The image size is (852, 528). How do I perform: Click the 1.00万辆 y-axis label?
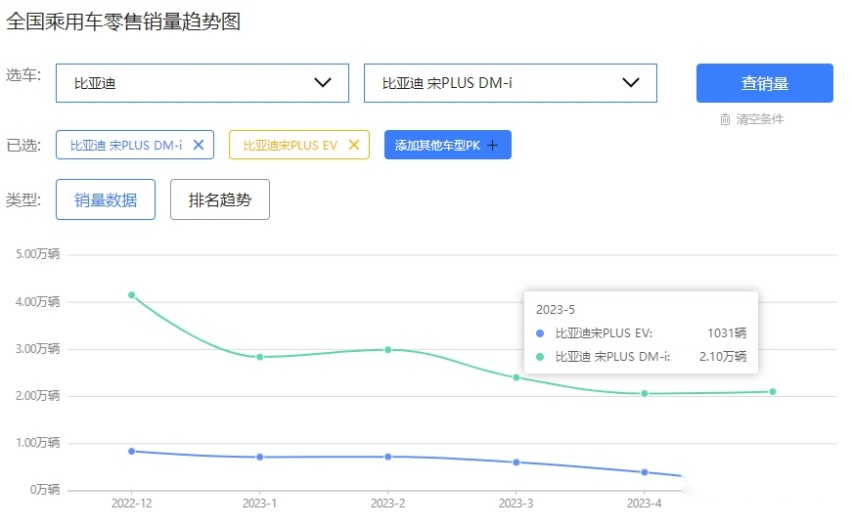[x=37, y=443]
